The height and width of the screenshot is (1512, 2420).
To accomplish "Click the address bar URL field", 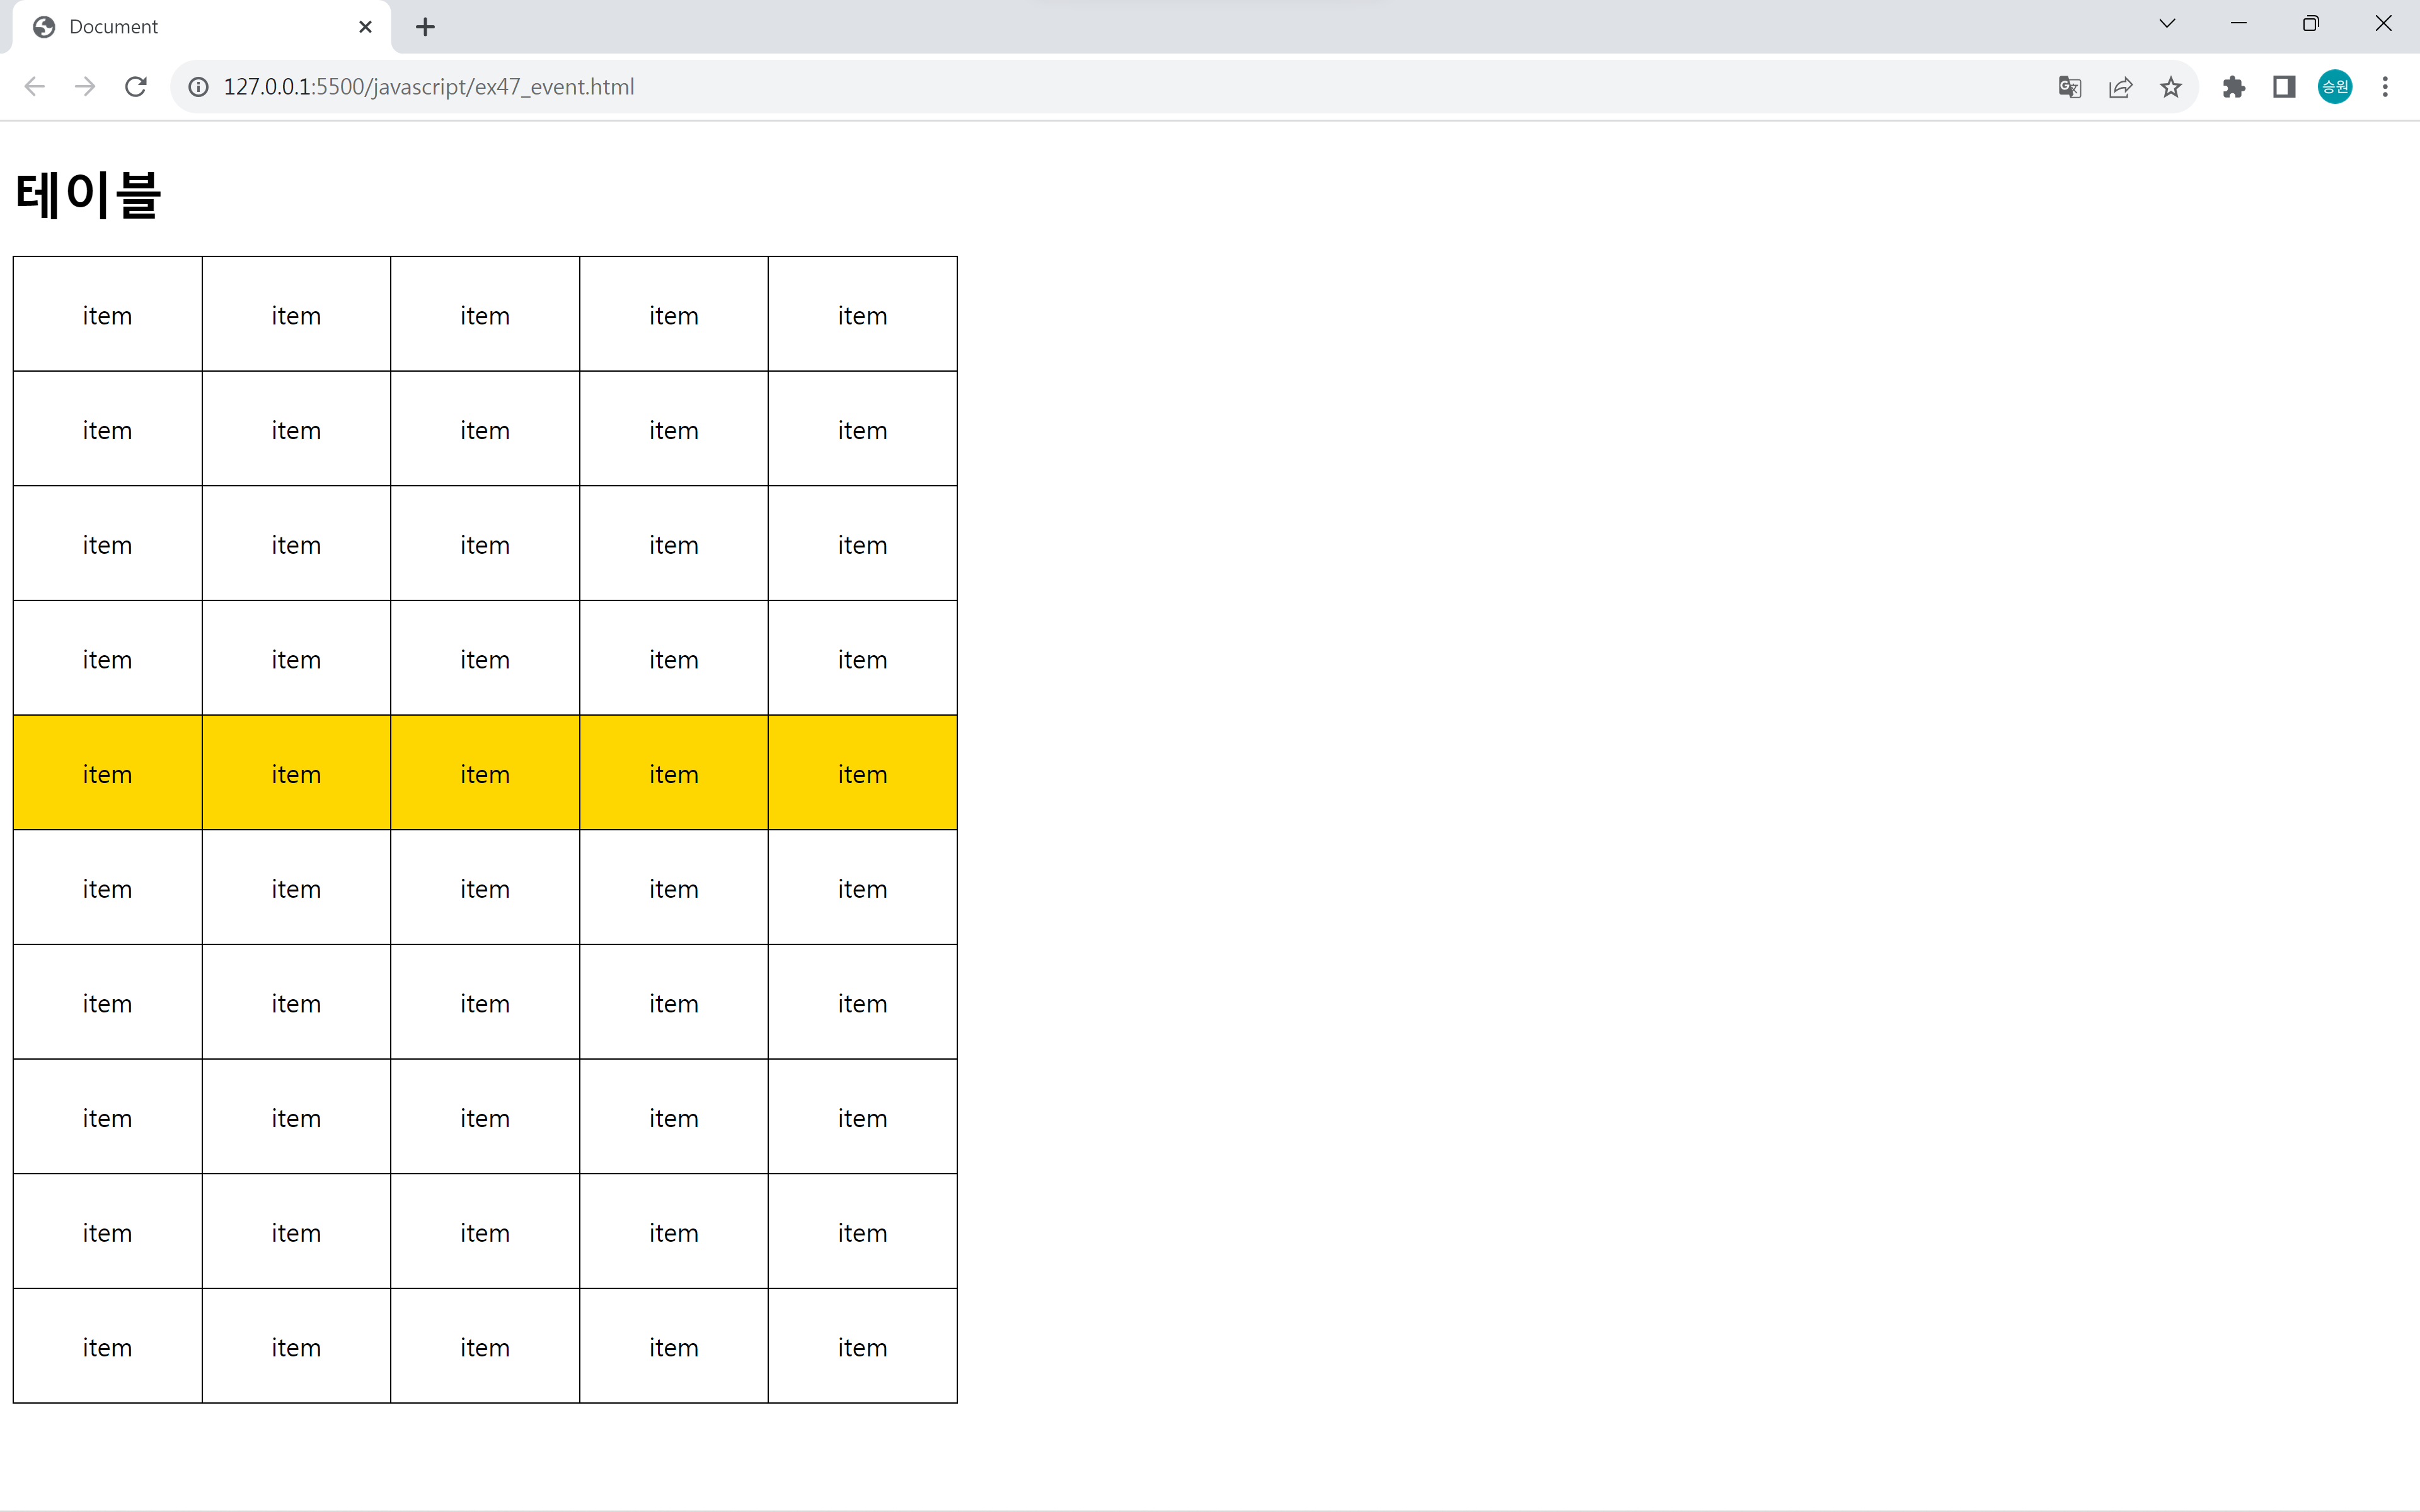I will click(1100, 87).
